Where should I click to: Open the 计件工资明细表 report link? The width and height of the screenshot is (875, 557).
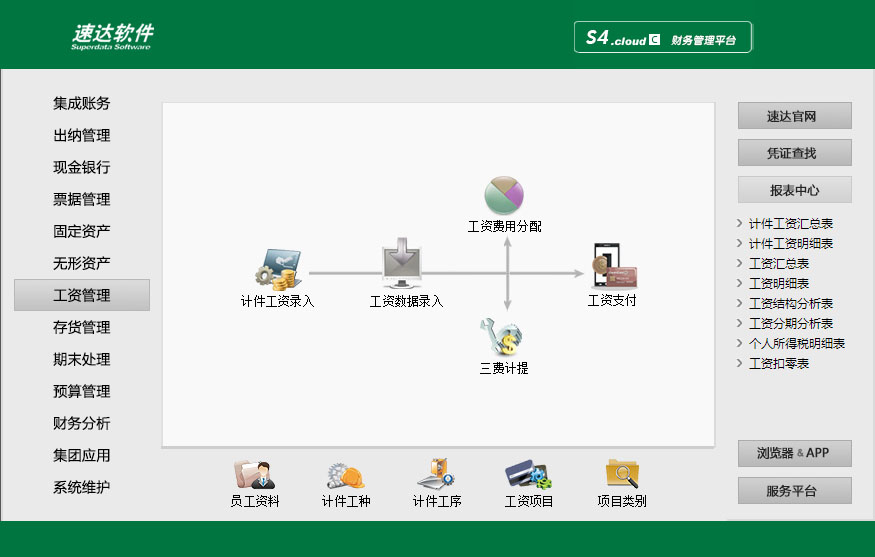(x=791, y=244)
